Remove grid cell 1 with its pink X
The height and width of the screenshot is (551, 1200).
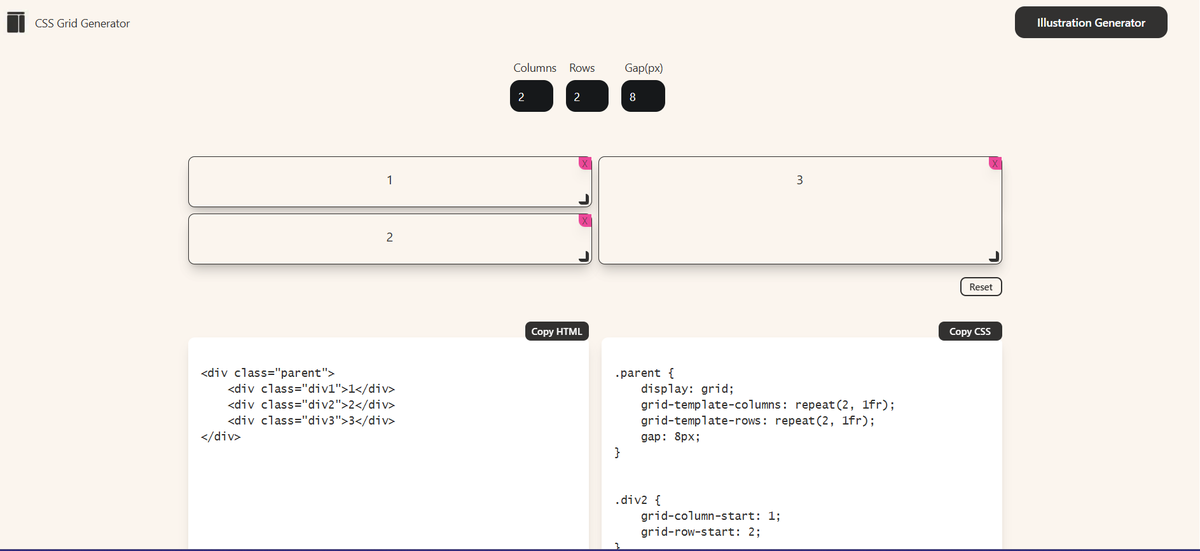[585, 163]
